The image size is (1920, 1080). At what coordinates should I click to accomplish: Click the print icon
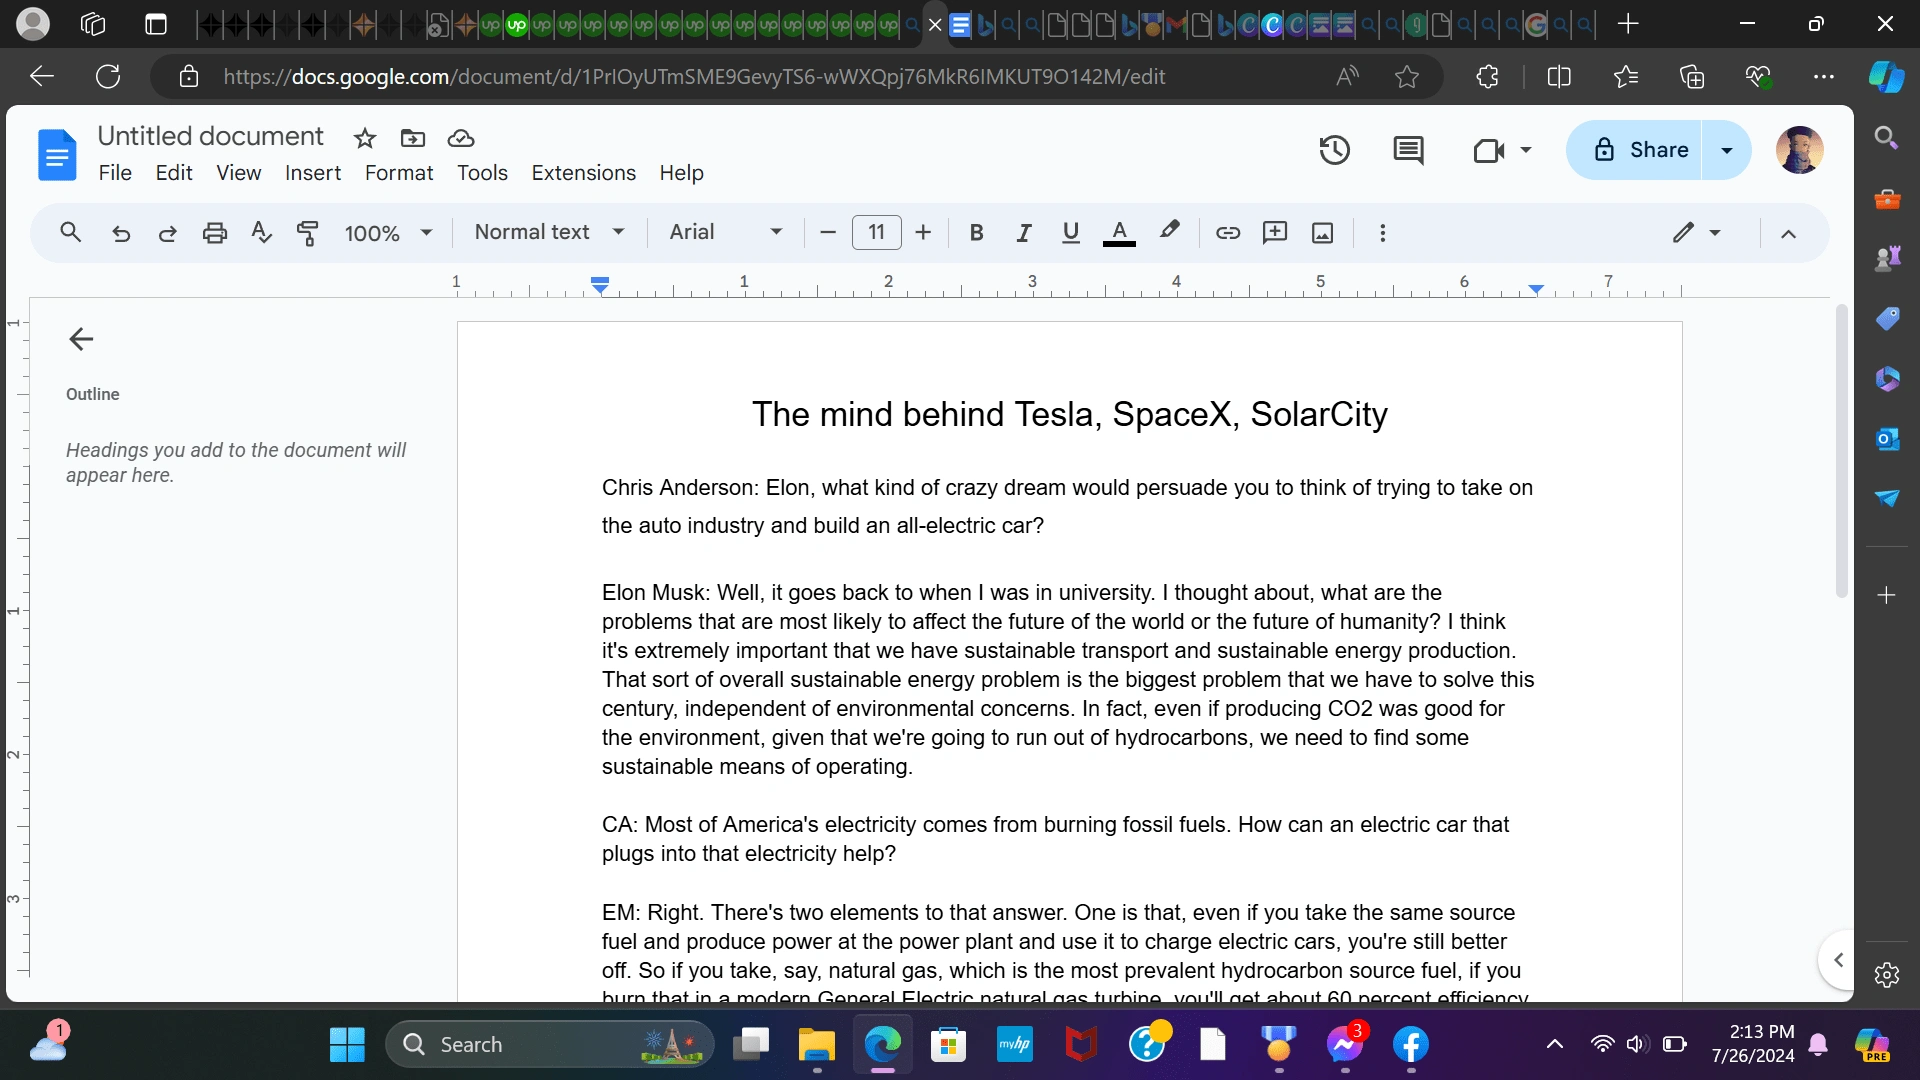point(214,233)
